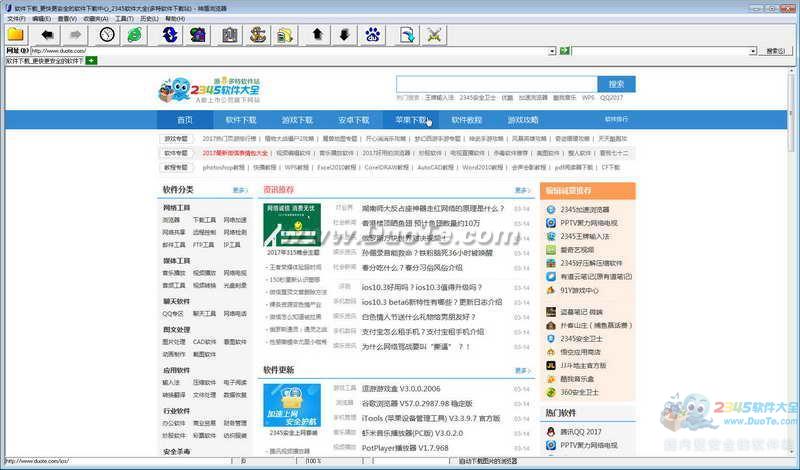The image size is (800, 470).
Task: Click the 软件排行 link in blue nav bar
Action: pyautogui.click(x=616, y=119)
